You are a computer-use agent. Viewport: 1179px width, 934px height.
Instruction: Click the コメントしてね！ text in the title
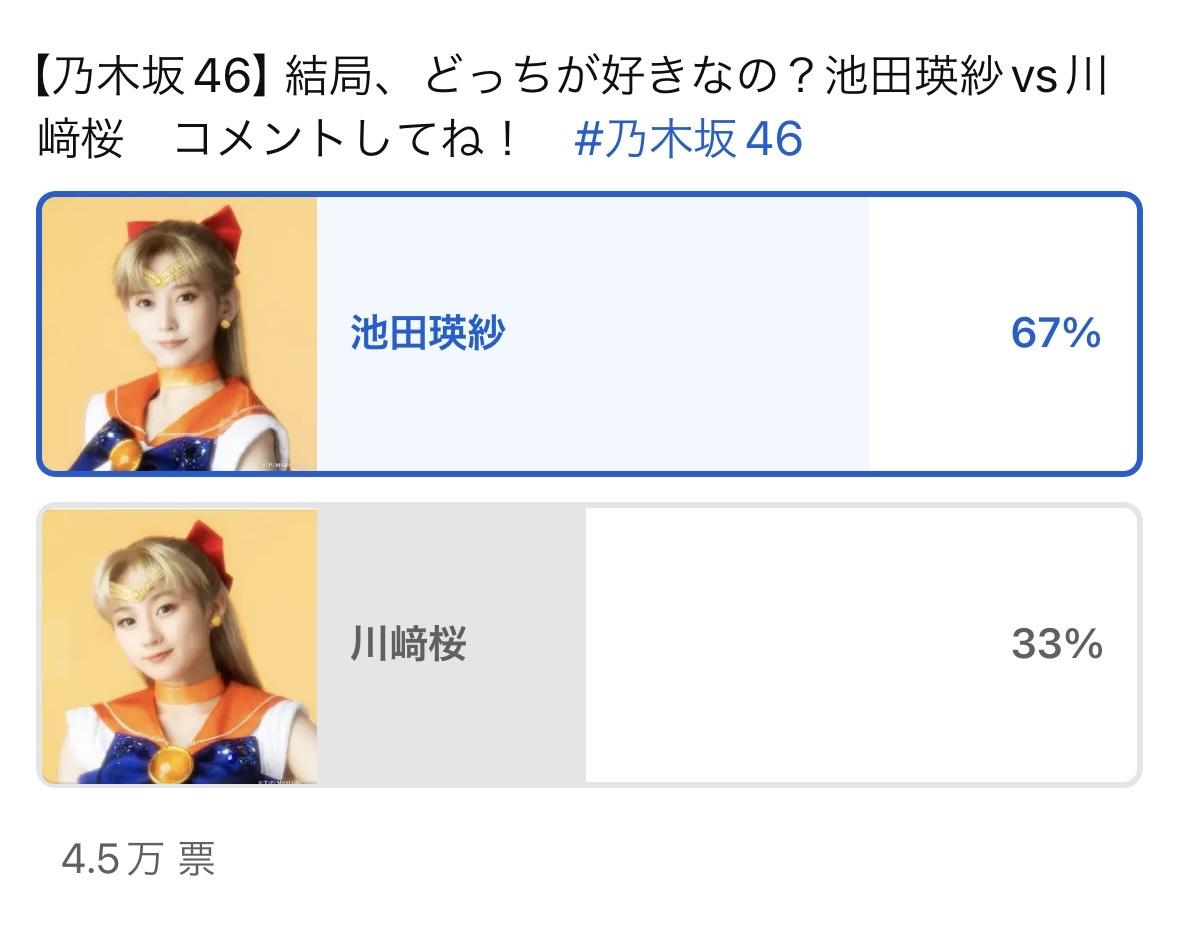[x=347, y=139]
